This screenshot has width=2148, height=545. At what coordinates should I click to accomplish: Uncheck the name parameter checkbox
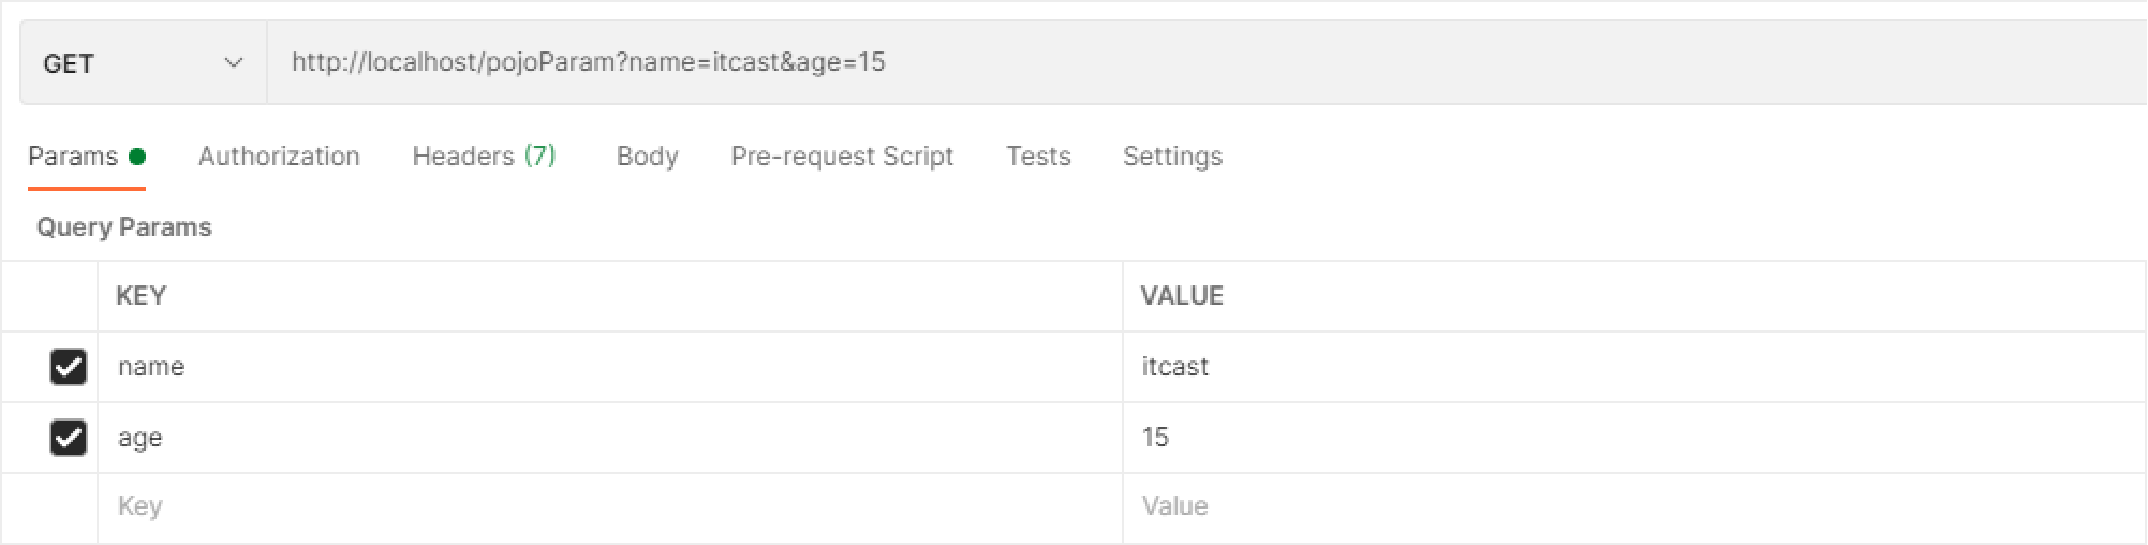68,367
